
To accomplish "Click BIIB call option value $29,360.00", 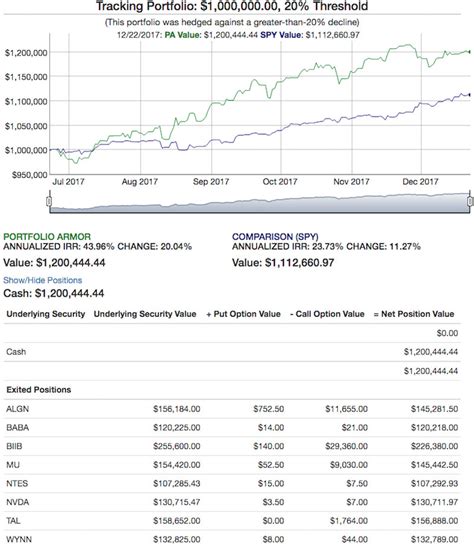I will pyautogui.click(x=347, y=446).
